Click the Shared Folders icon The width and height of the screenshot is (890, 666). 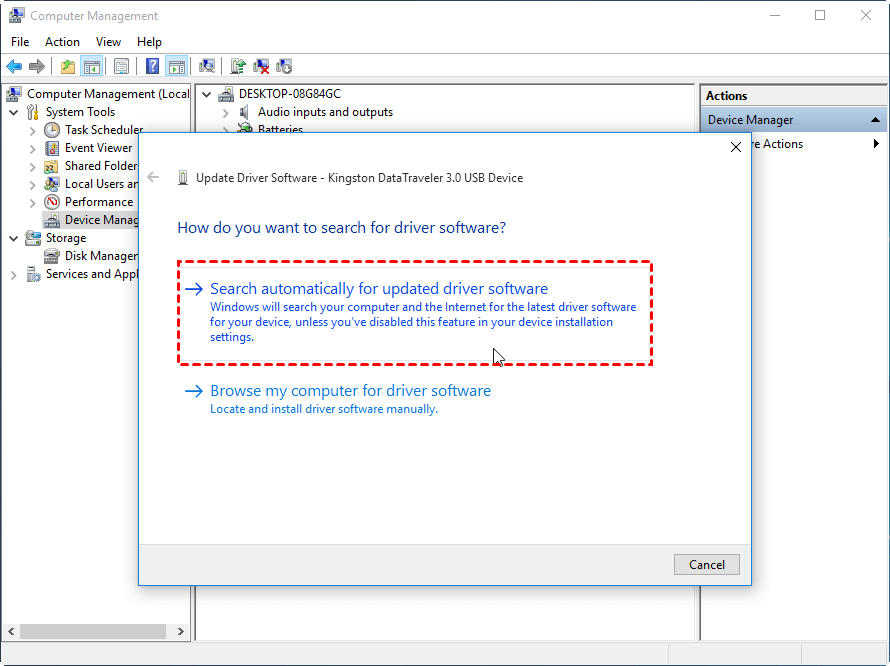tap(52, 166)
